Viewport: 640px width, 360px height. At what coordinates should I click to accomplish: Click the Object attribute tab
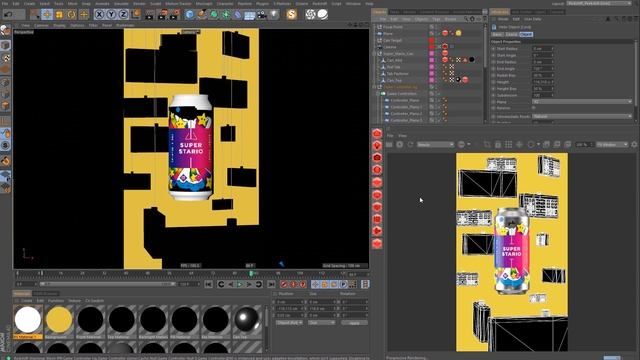526,35
